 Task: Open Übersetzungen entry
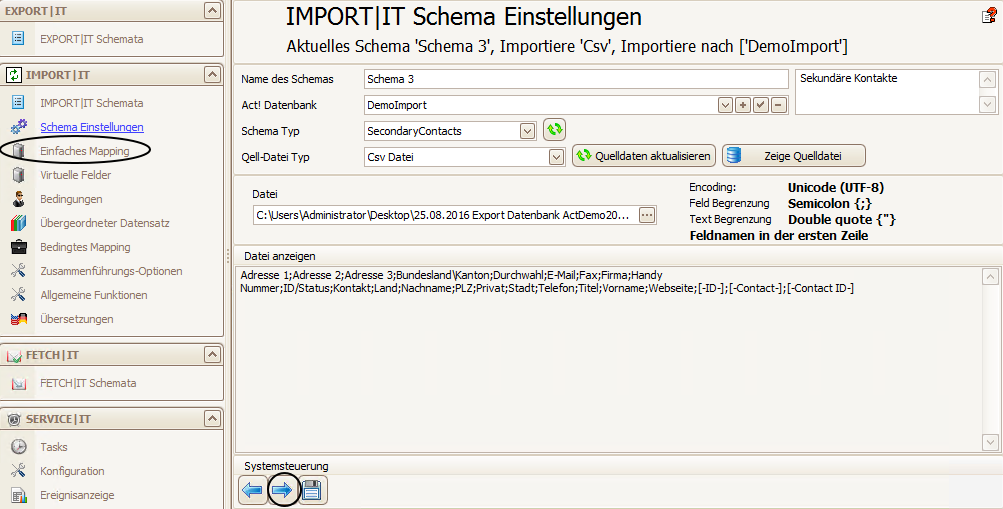(77, 318)
